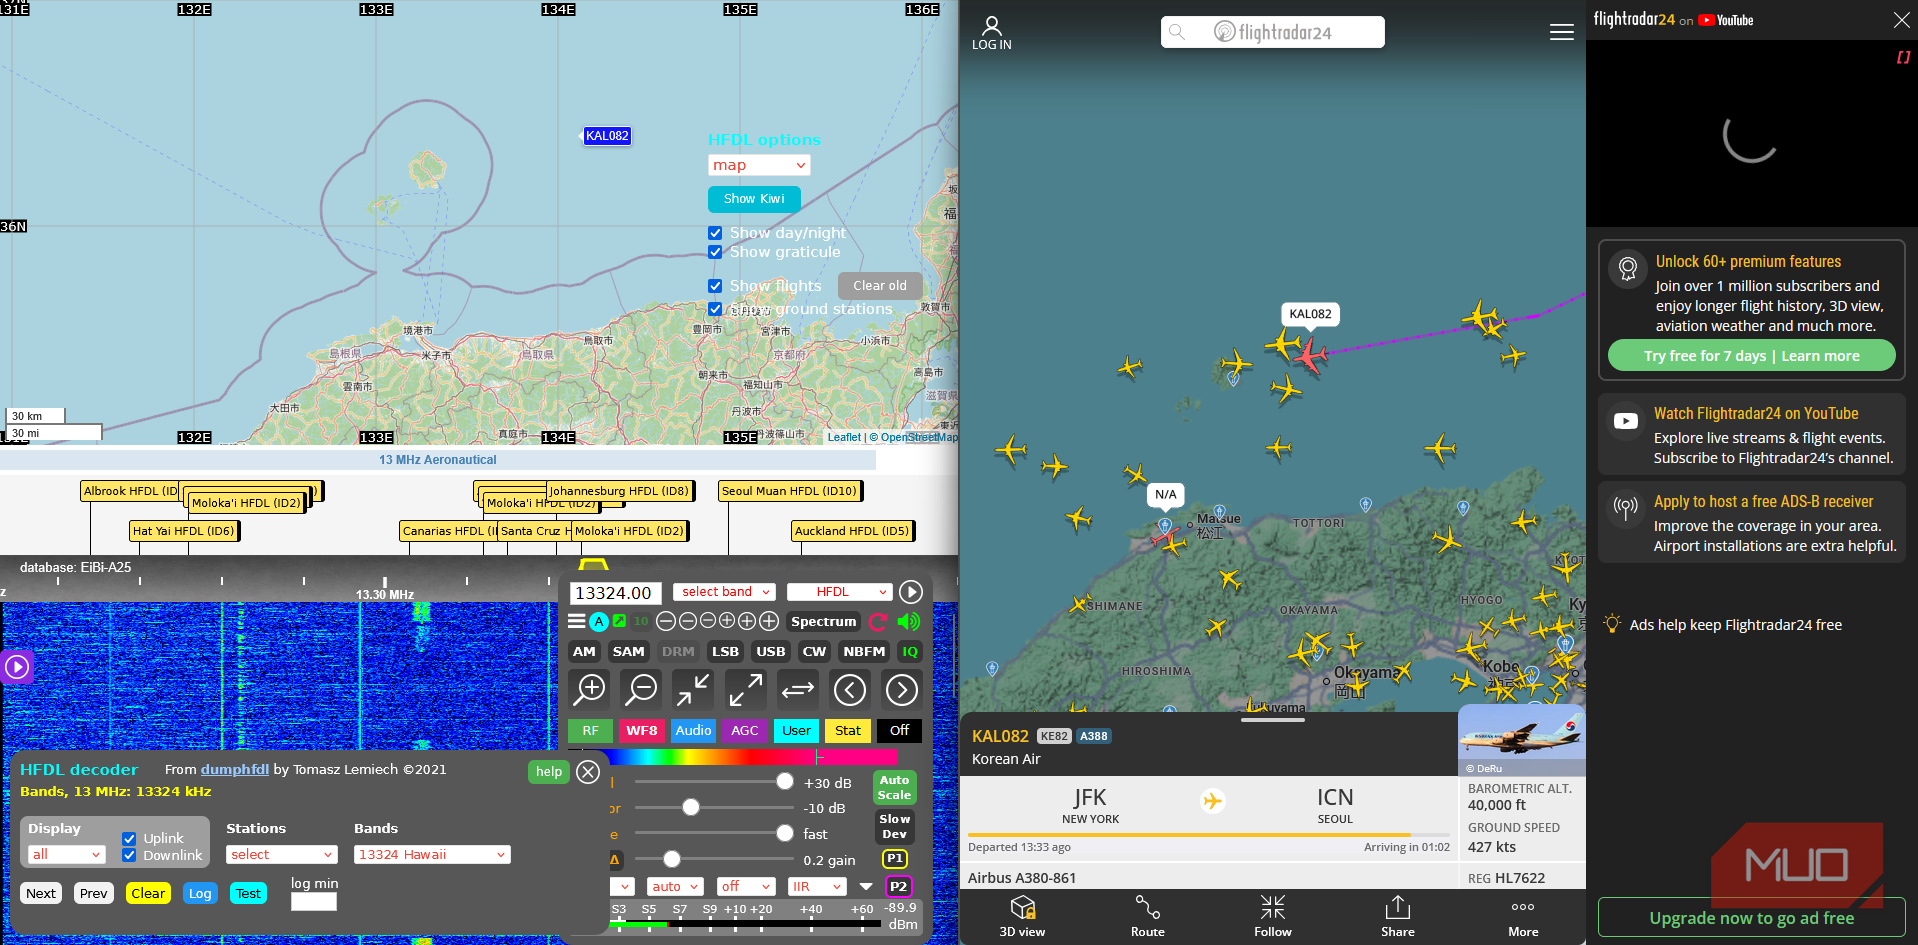Click the blue Log button in HFDL decoder

tap(200, 894)
